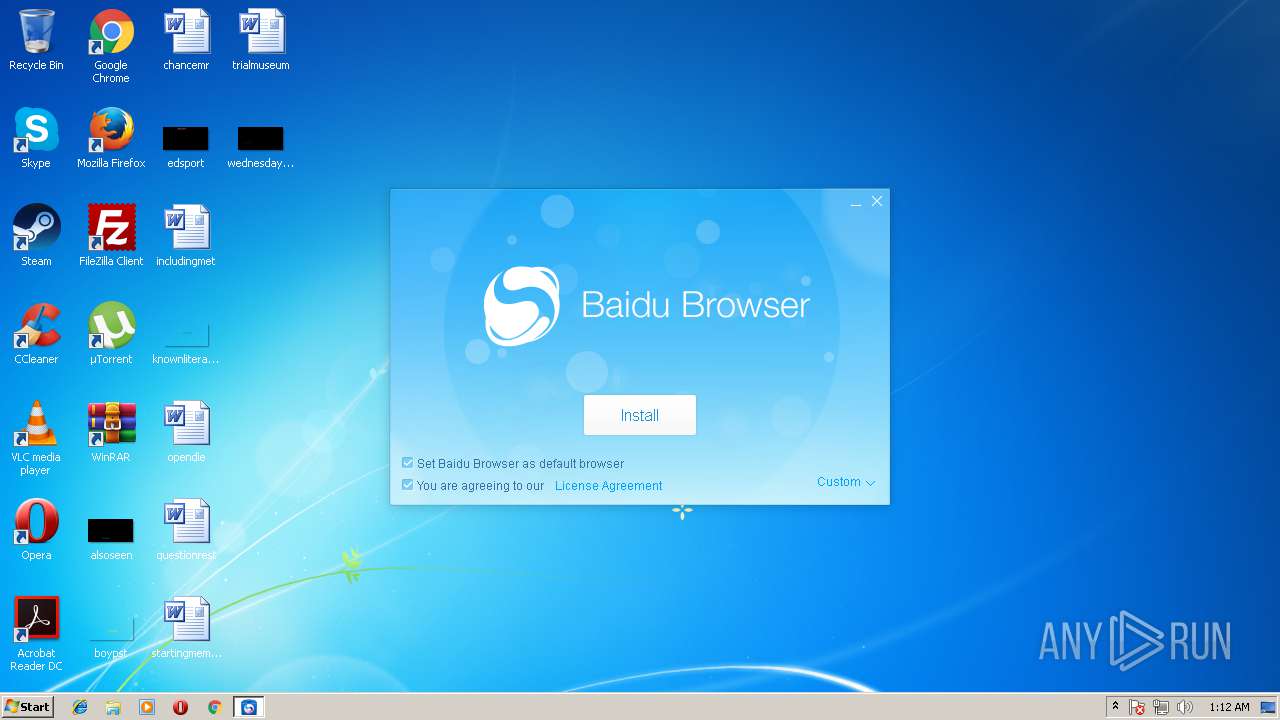The image size is (1280, 720).
Task: Launch Chrome from the taskbar
Action: pyautogui.click(x=214, y=707)
